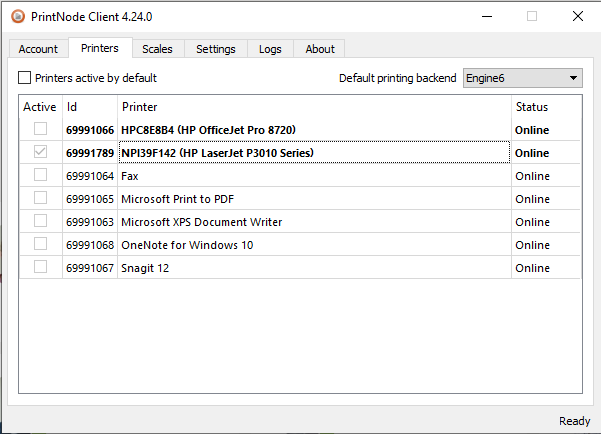601x434 pixels.
Task: View the Logs tab
Action: click(270, 49)
